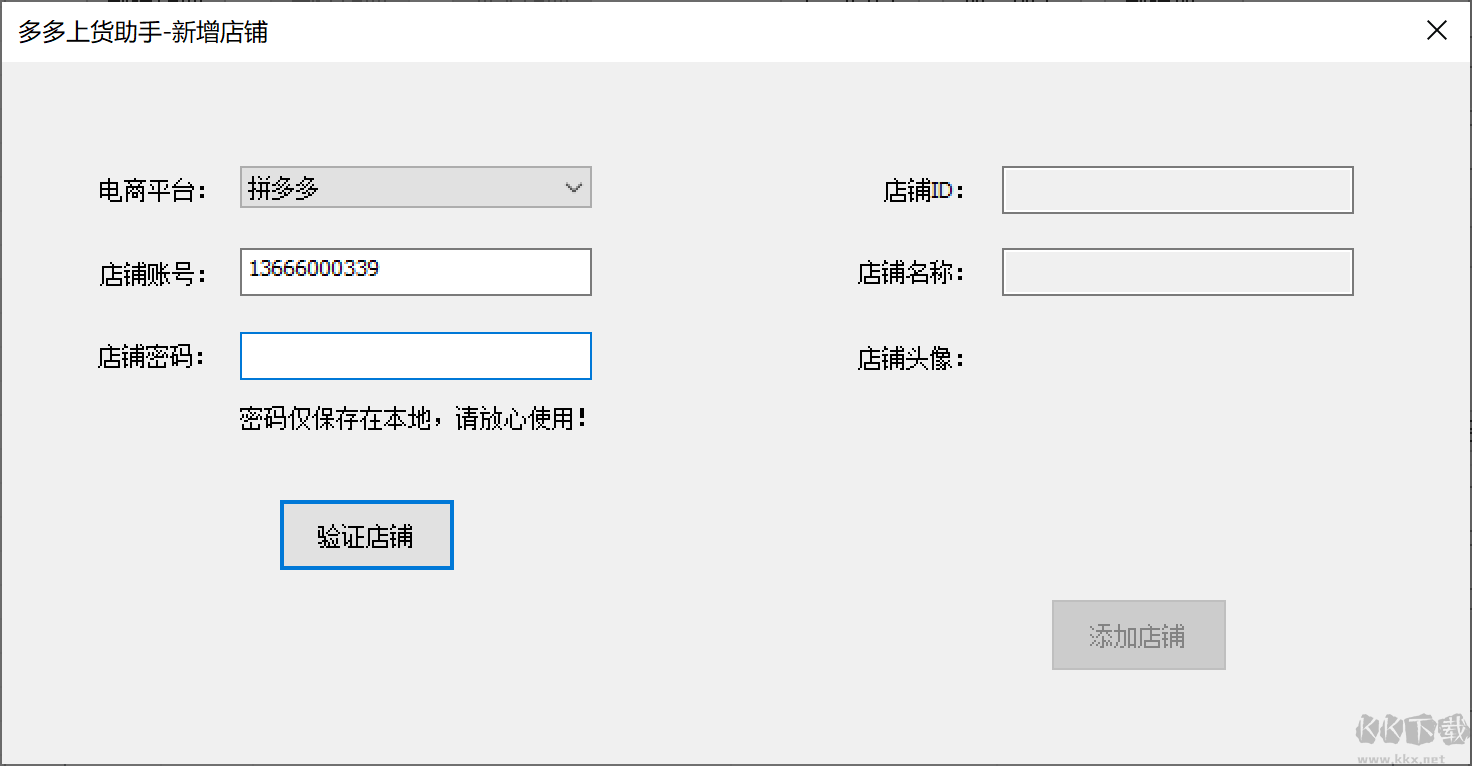The image size is (1472, 766).
Task: Click the 密码仅保存在本地 hint text
Action: pos(414,419)
